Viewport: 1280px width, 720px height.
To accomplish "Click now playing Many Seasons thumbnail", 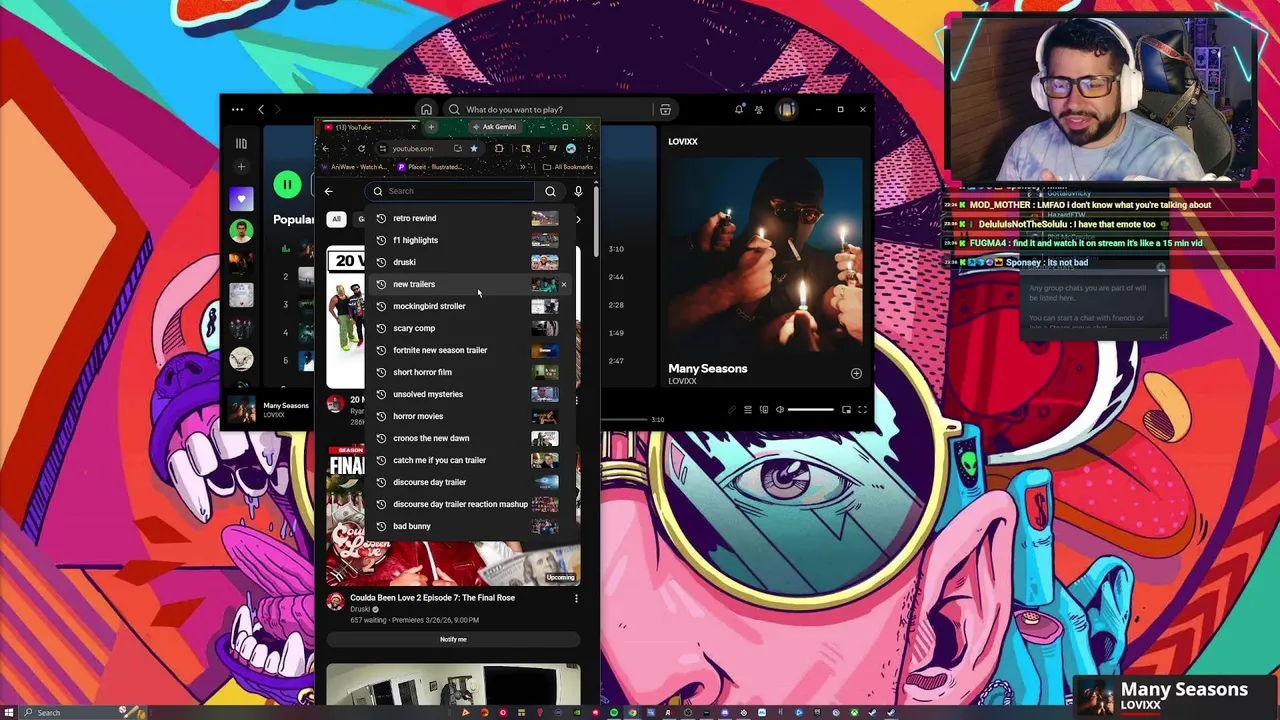I will point(241,409).
